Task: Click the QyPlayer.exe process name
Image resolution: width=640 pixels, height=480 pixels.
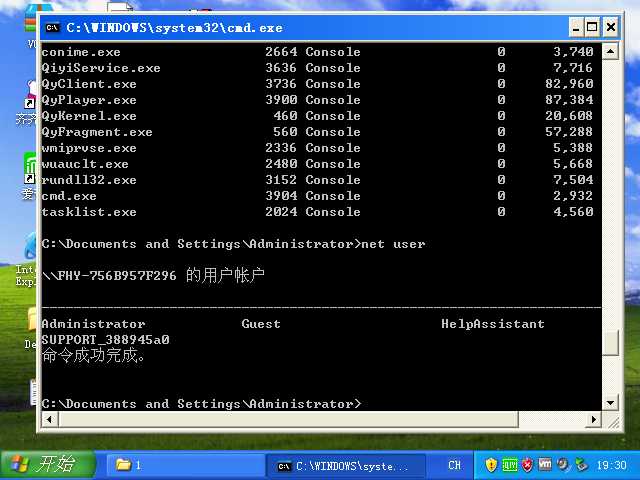Action: tap(89, 100)
